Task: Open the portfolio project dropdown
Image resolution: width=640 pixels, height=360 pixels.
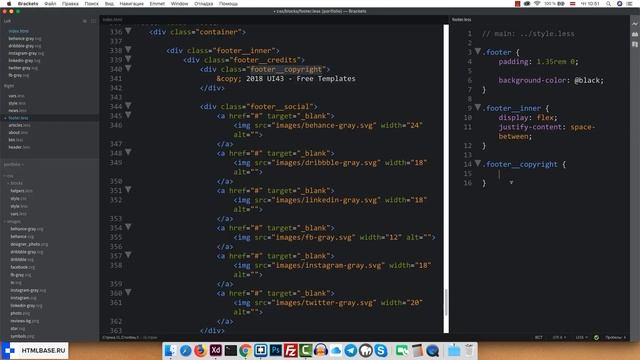Action: pos(14,164)
